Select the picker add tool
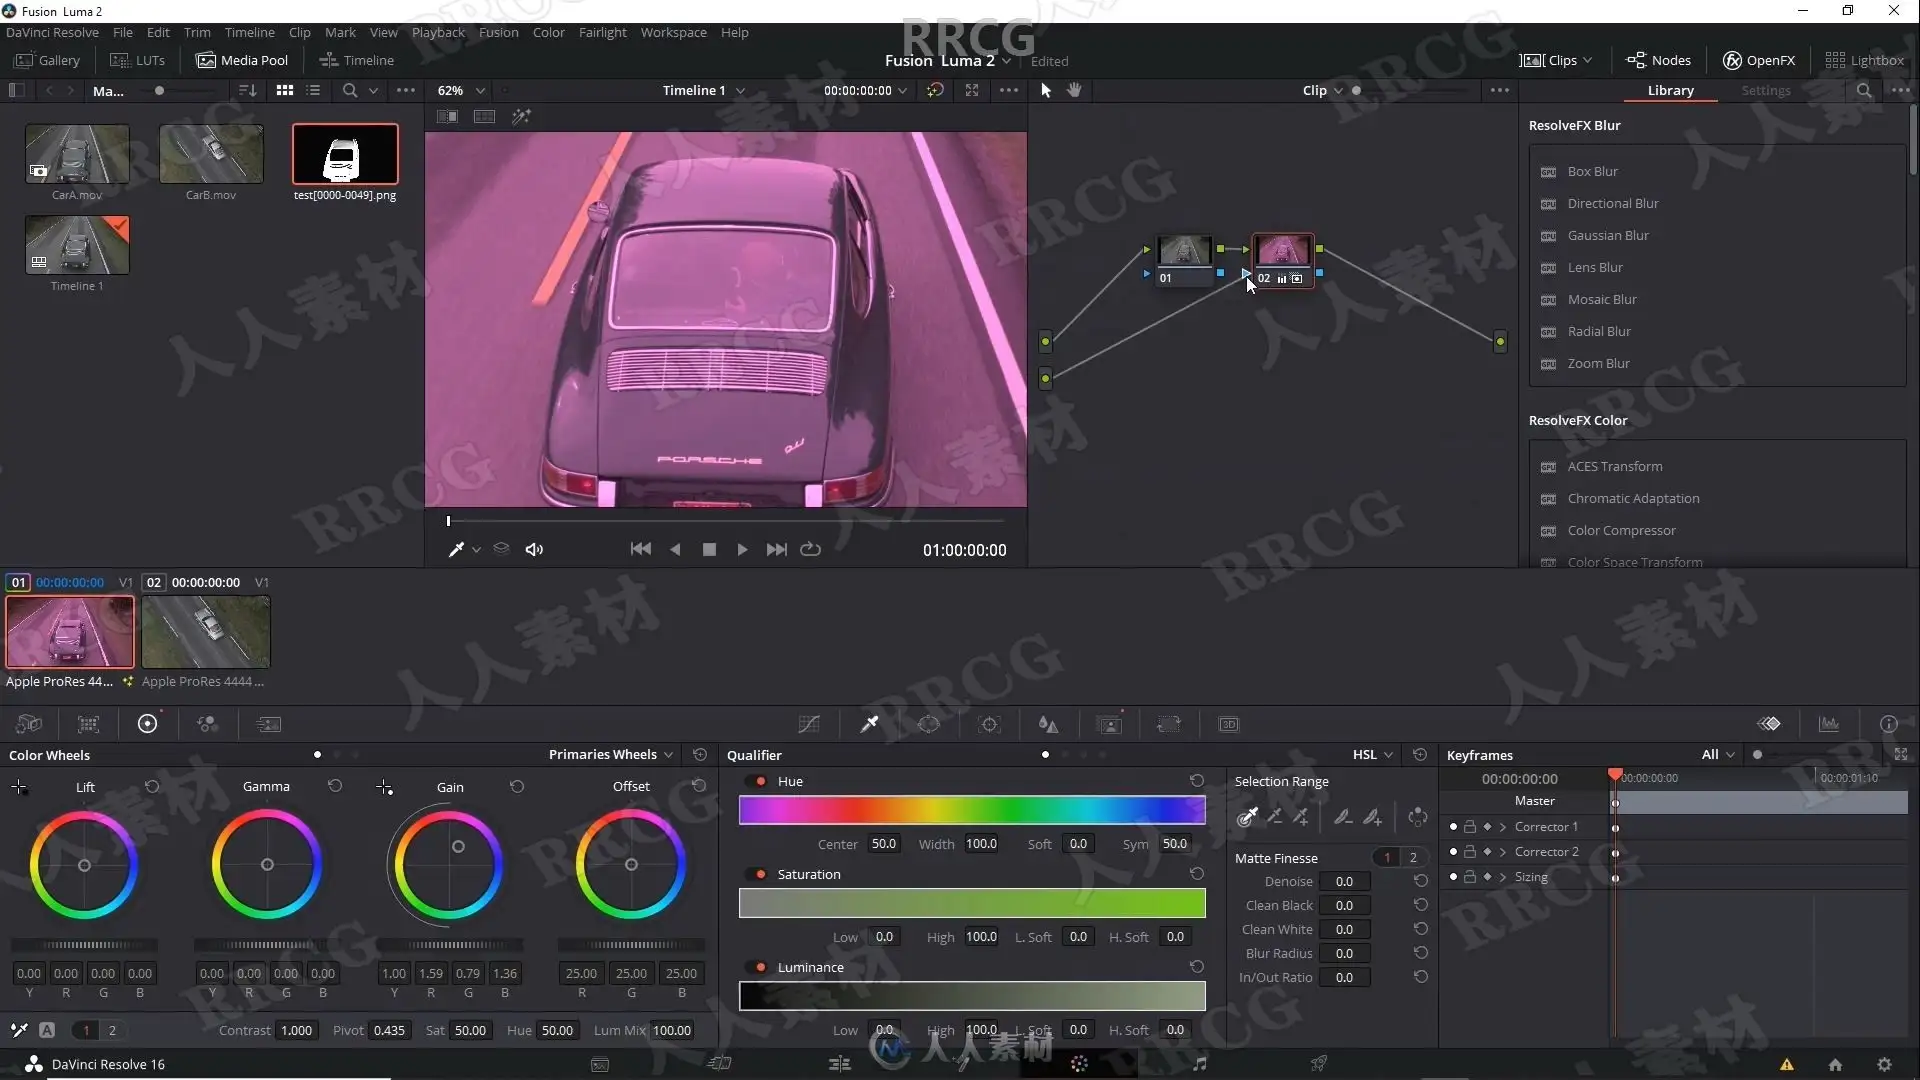The width and height of the screenshot is (1920, 1080). coord(1301,817)
